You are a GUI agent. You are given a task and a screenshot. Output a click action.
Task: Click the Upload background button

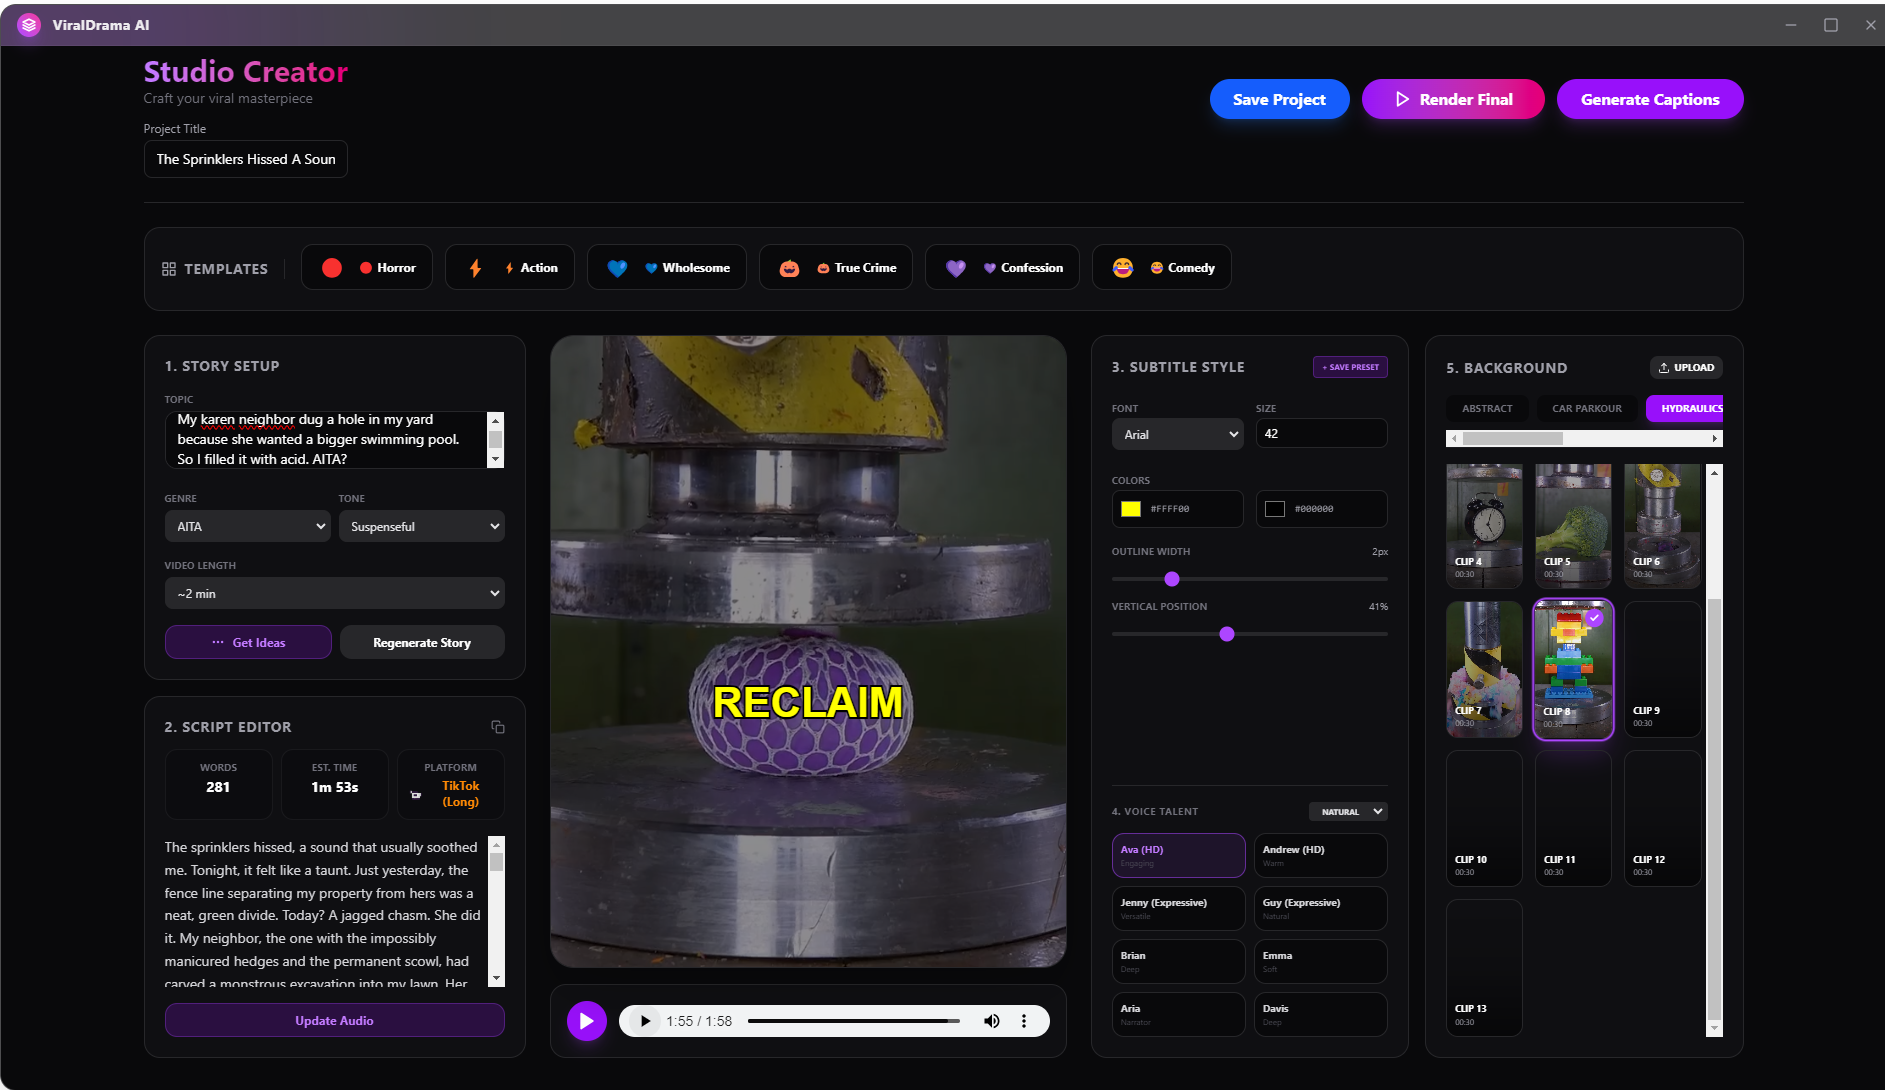tap(1686, 367)
